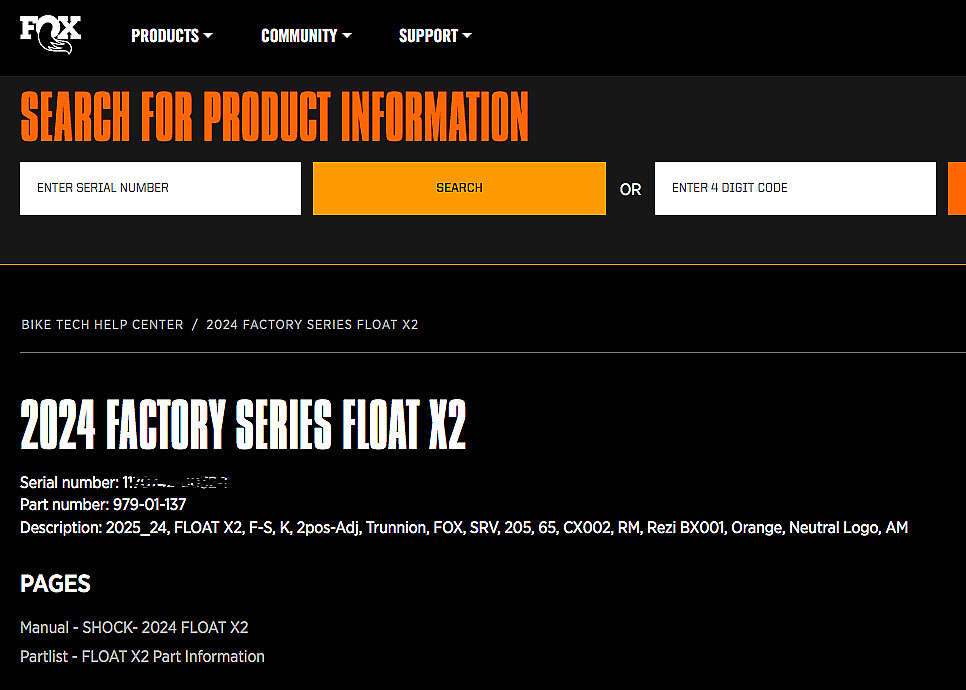Screen dimensions: 966x690
Task: Click the orange SEARCH button
Action: tap(460, 189)
